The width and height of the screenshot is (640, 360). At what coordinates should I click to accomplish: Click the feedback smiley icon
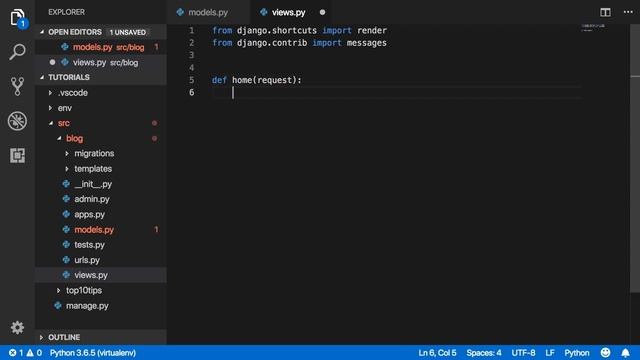(605, 352)
